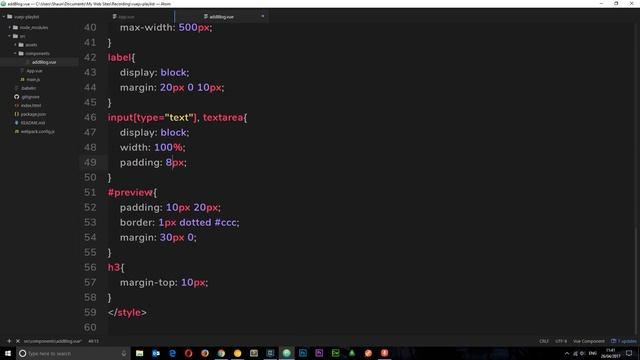Change the CRLF line ending setting
The width and height of the screenshot is (640, 360).
544,341
